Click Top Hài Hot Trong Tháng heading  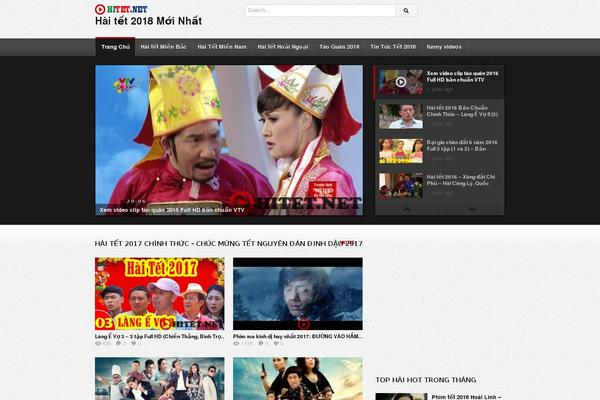426,380
